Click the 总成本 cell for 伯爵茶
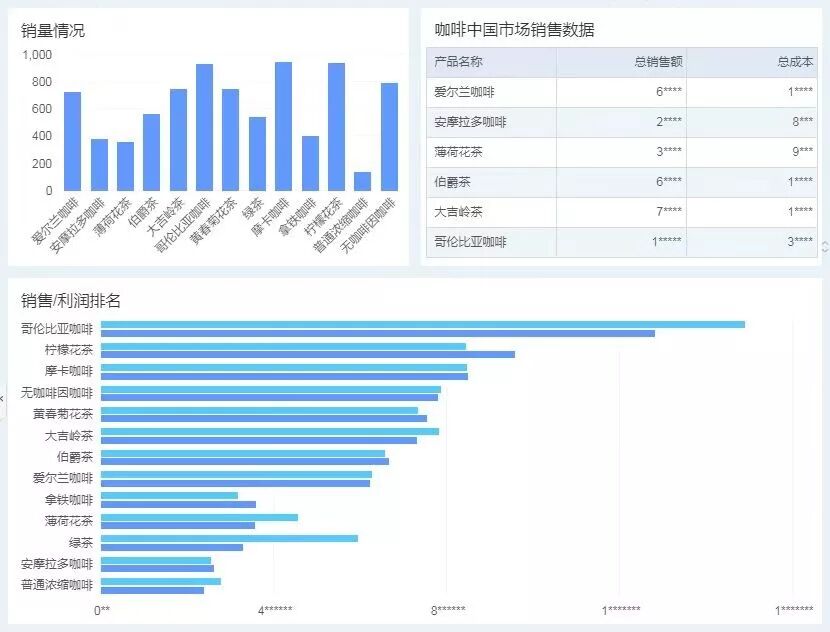This screenshot has width=830, height=632. [x=752, y=182]
